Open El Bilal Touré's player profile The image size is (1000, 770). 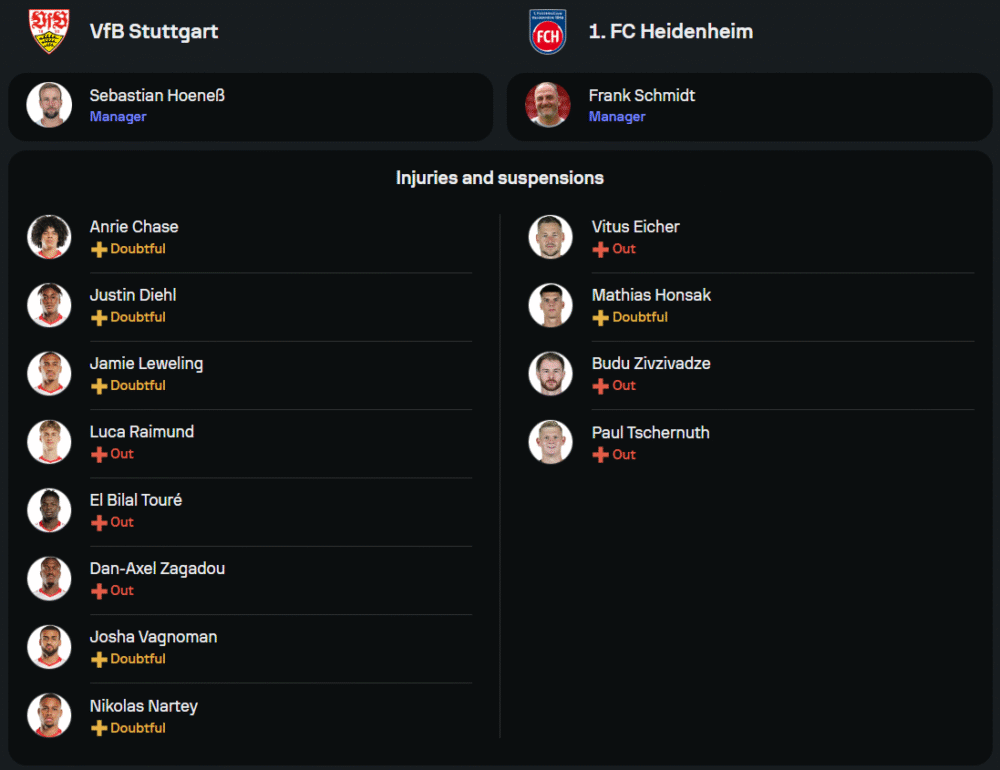[136, 500]
